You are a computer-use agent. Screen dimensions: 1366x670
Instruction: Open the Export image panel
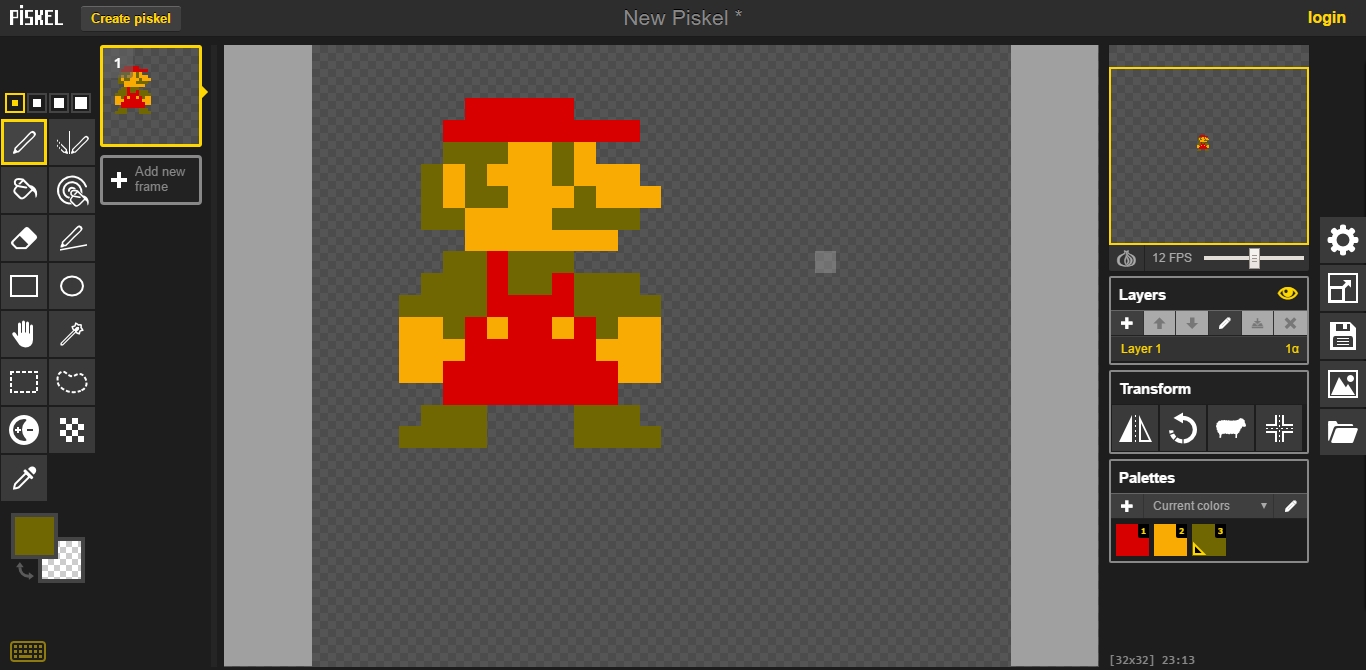point(1343,384)
